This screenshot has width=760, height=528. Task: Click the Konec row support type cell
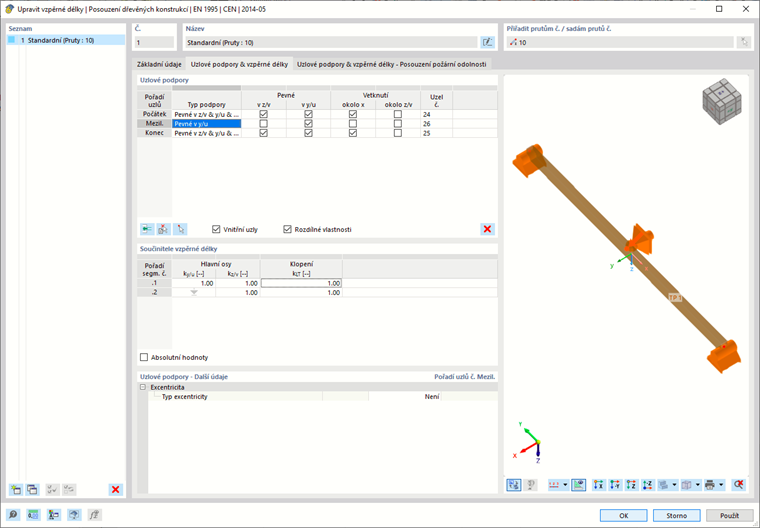click(207, 133)
